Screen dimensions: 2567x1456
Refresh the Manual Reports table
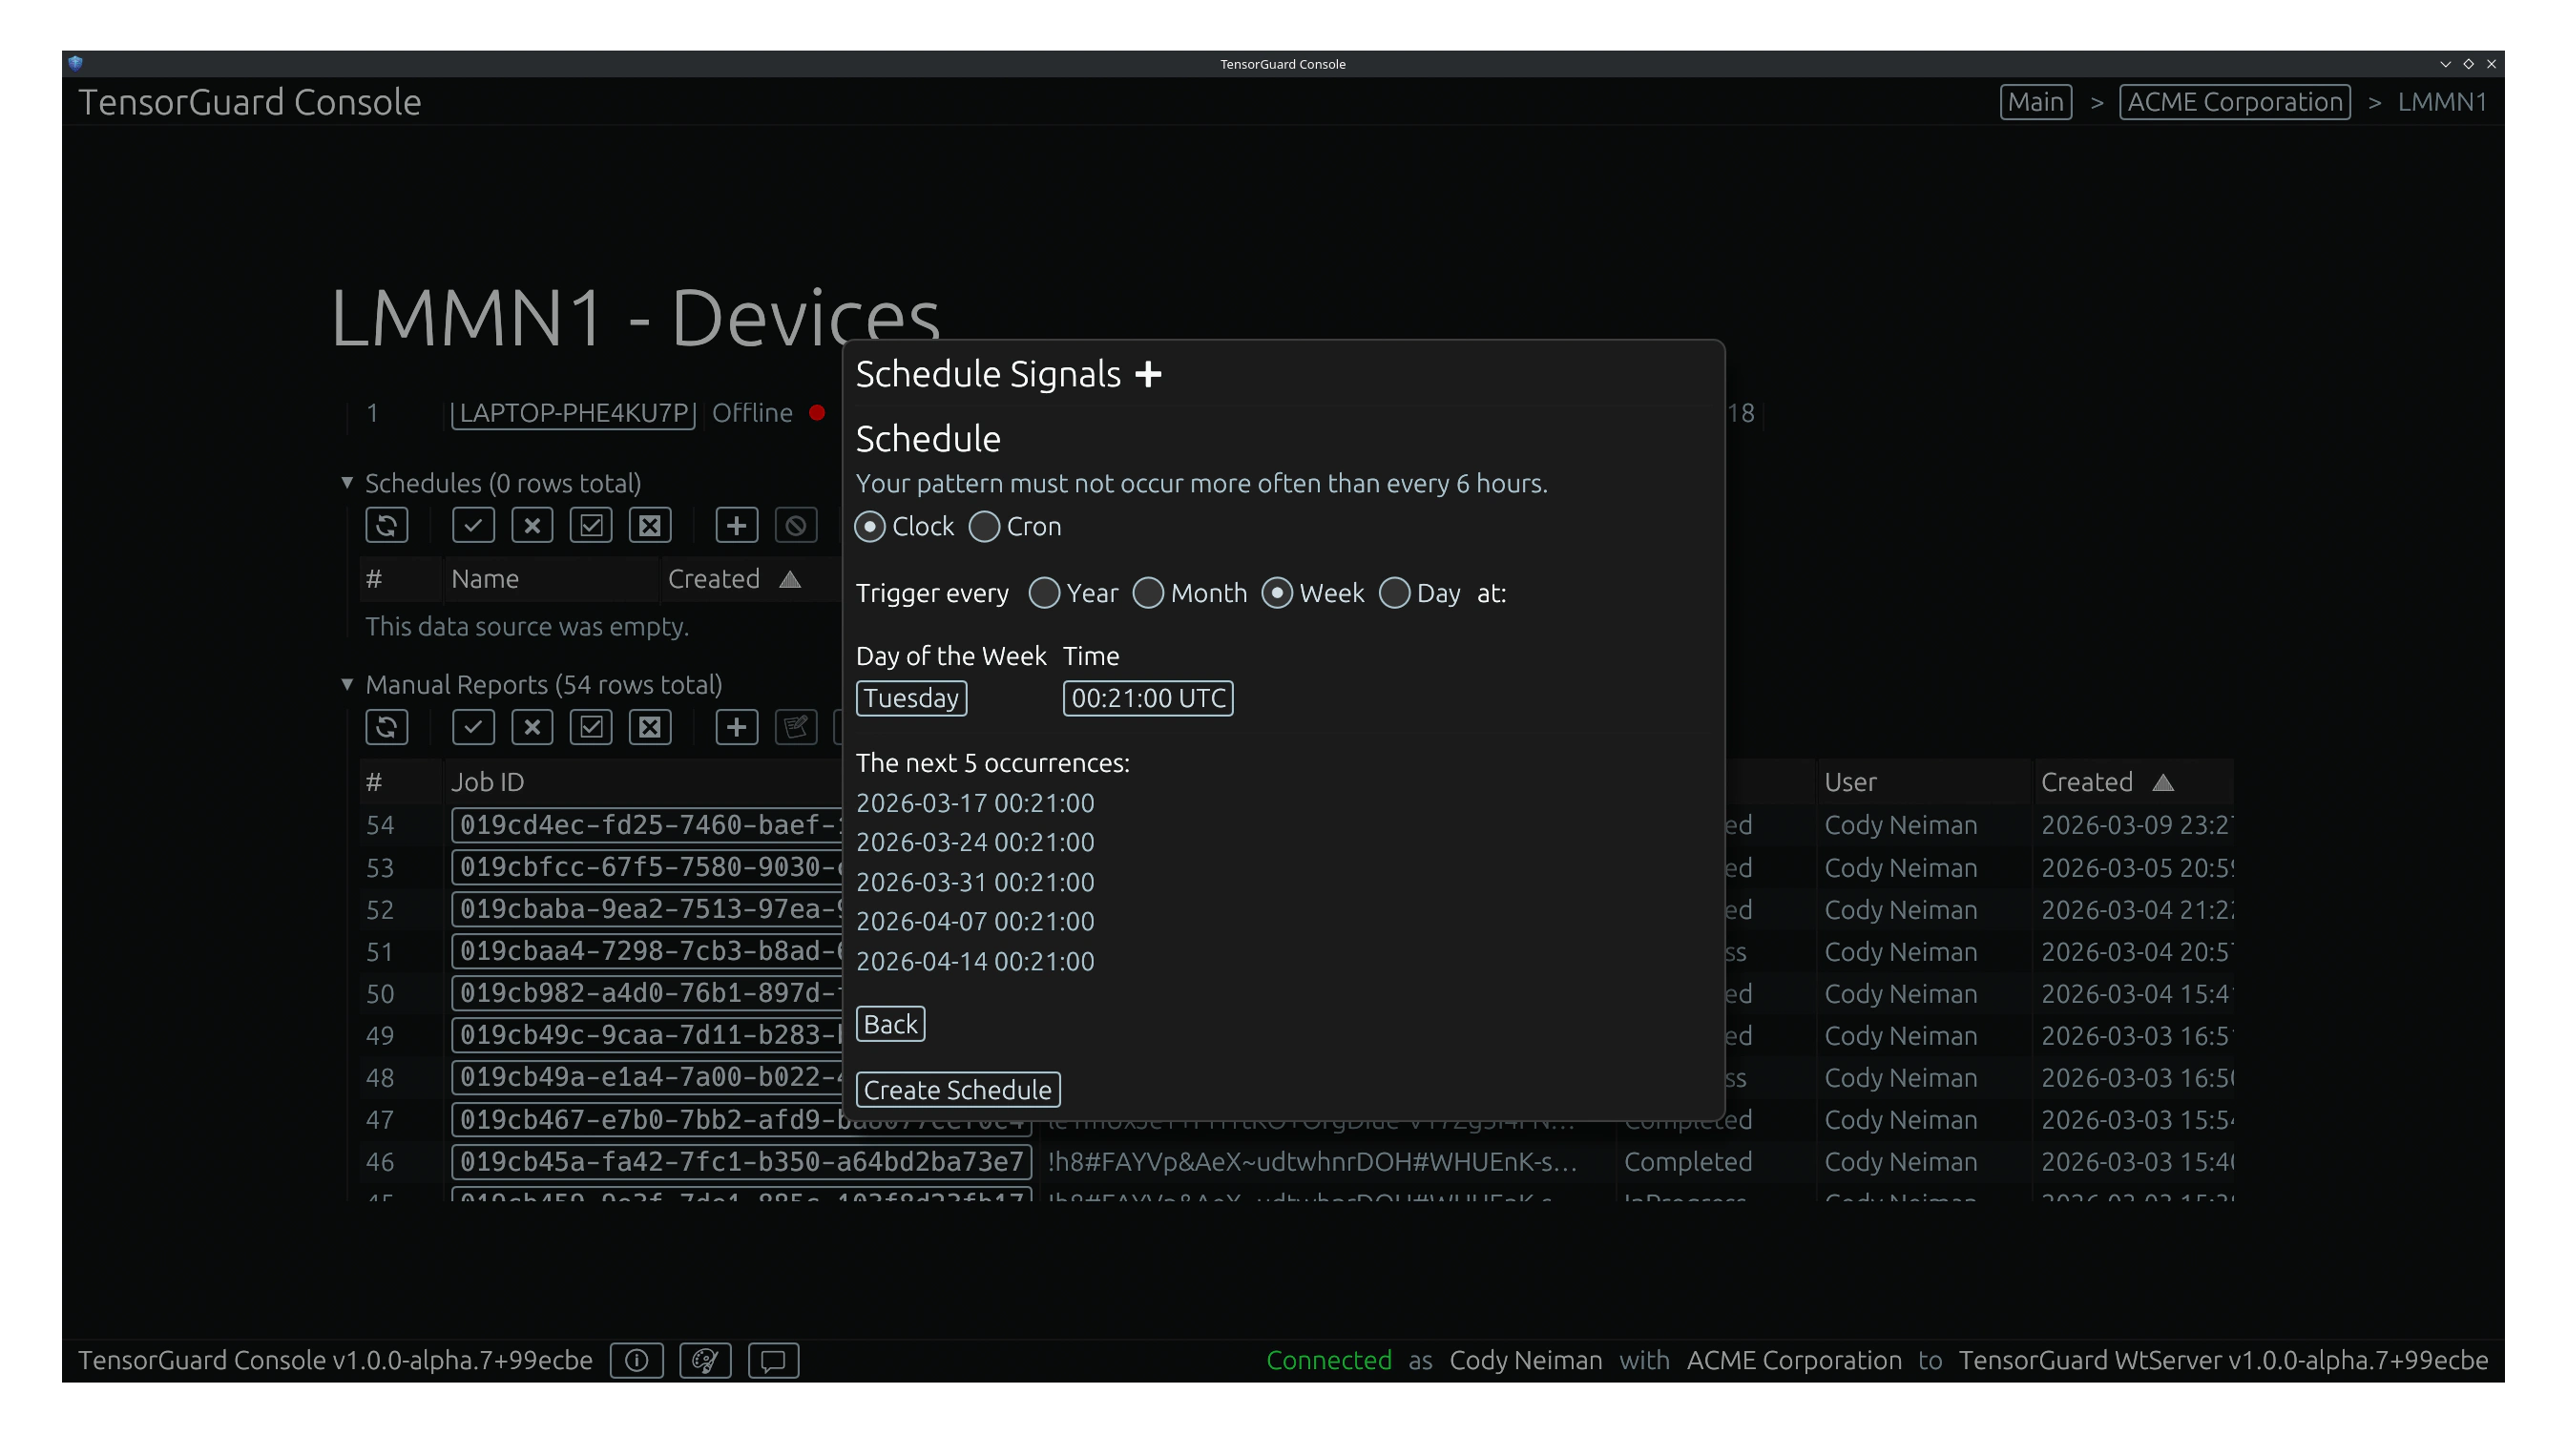pyautogui.click(x=386, y=727)
